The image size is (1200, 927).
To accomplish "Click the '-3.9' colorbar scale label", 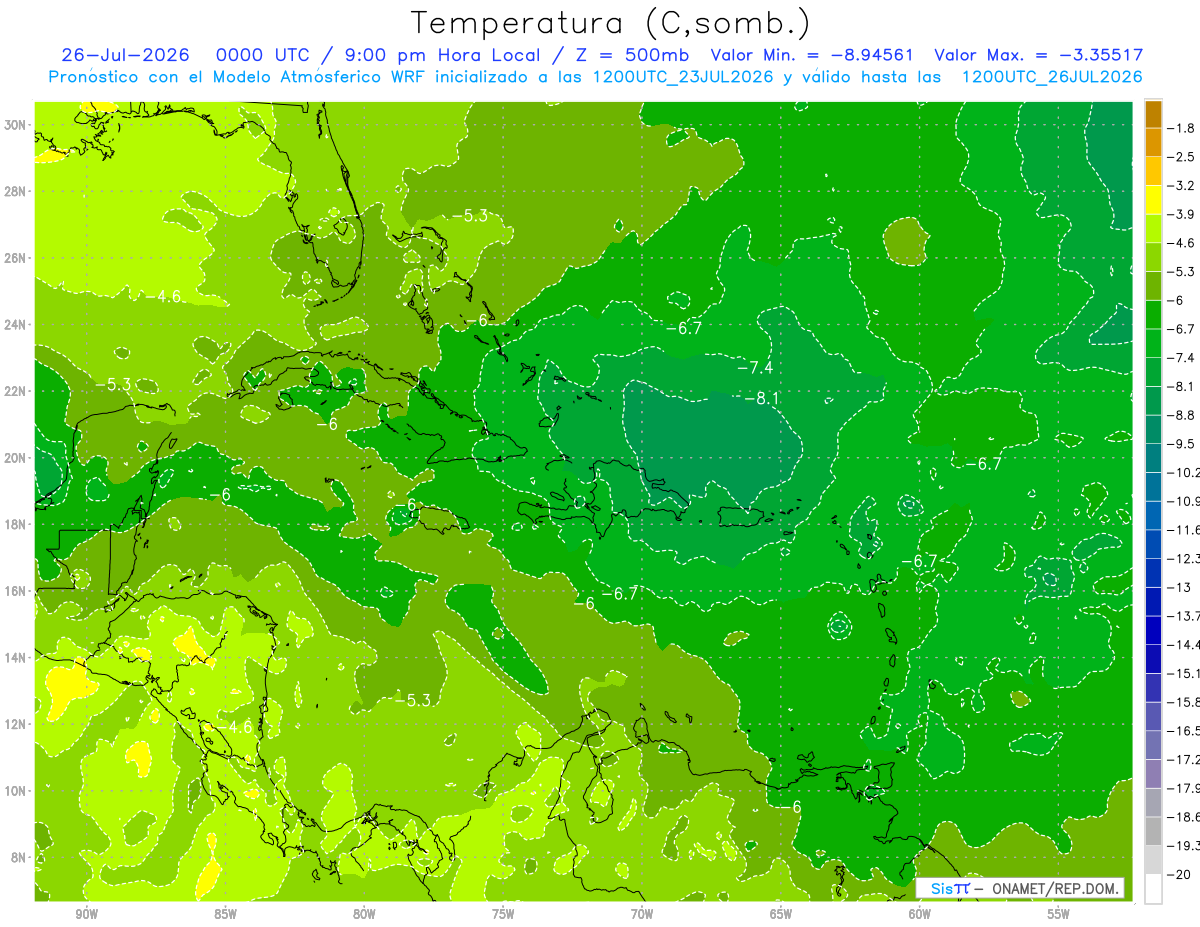I will 1183,214.
